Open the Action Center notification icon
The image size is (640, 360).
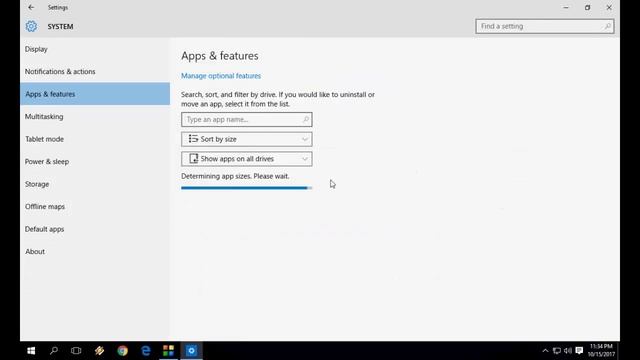[579, 351]
